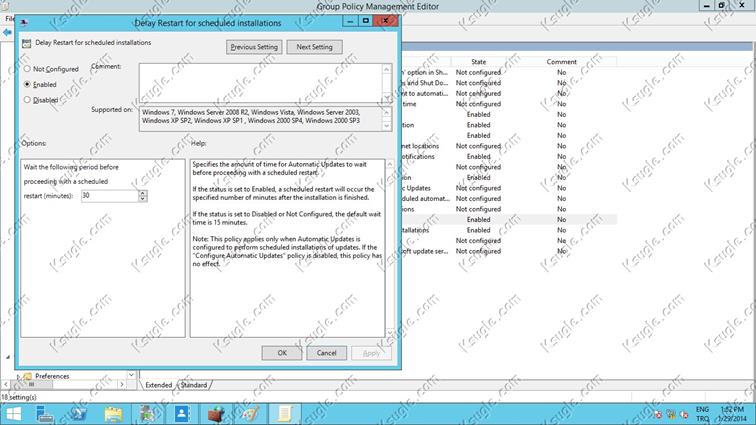
Task: Open File Explorer from the taskbar
Action: (113, 414)
